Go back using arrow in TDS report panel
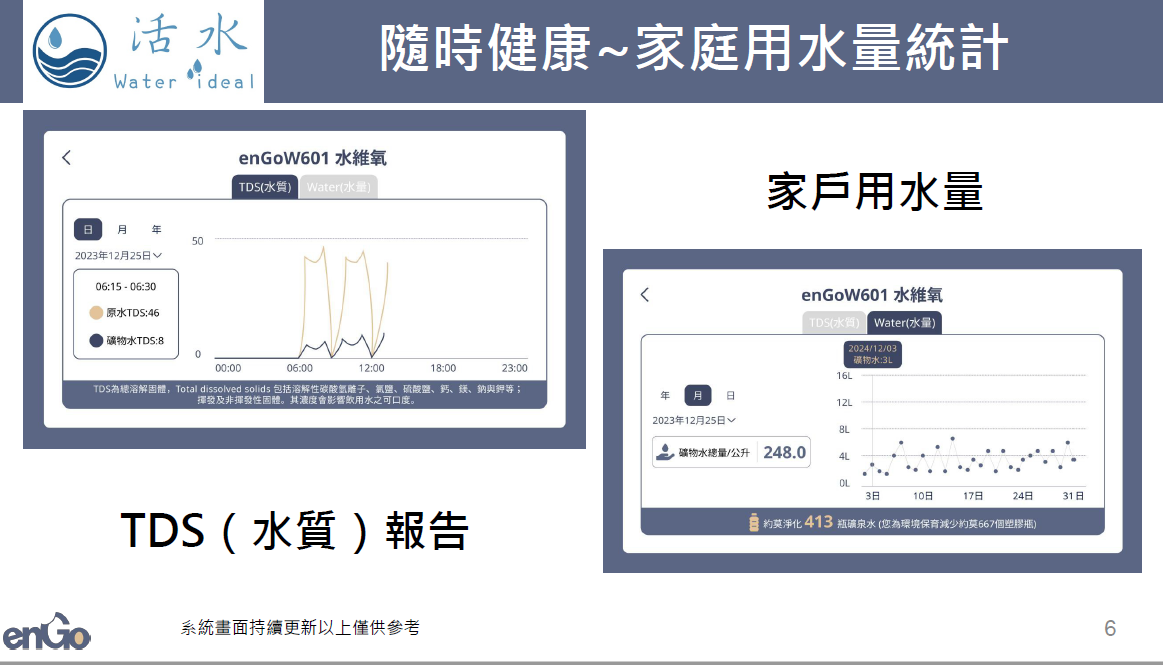Screen dimensions: 1163x665 tap(67, 158)
